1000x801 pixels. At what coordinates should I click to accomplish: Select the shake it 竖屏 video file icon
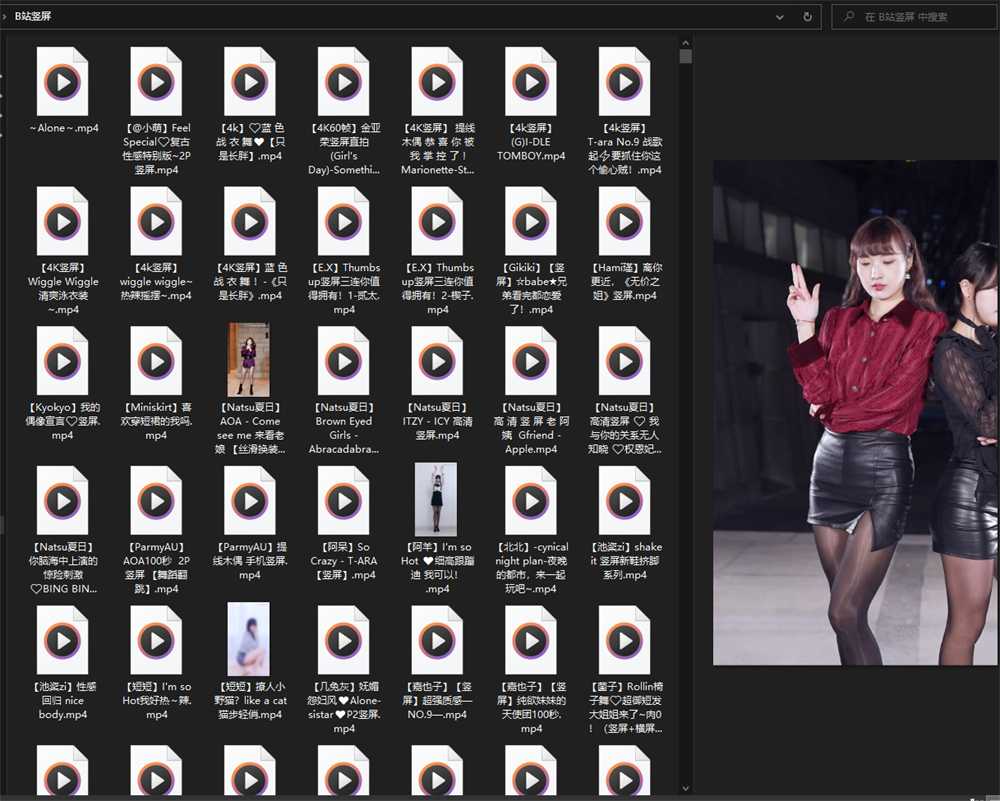click(624, 501)
